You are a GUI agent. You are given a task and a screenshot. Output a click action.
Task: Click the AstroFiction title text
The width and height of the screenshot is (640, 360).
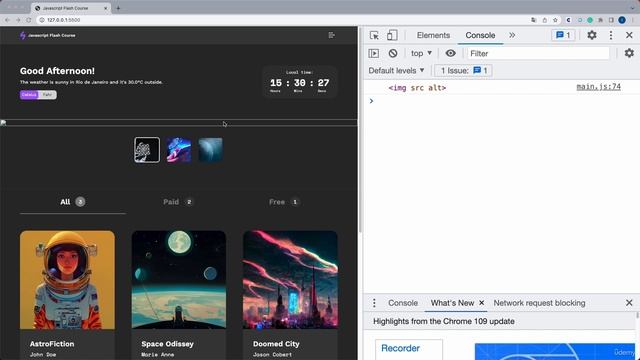click(52, 344)
